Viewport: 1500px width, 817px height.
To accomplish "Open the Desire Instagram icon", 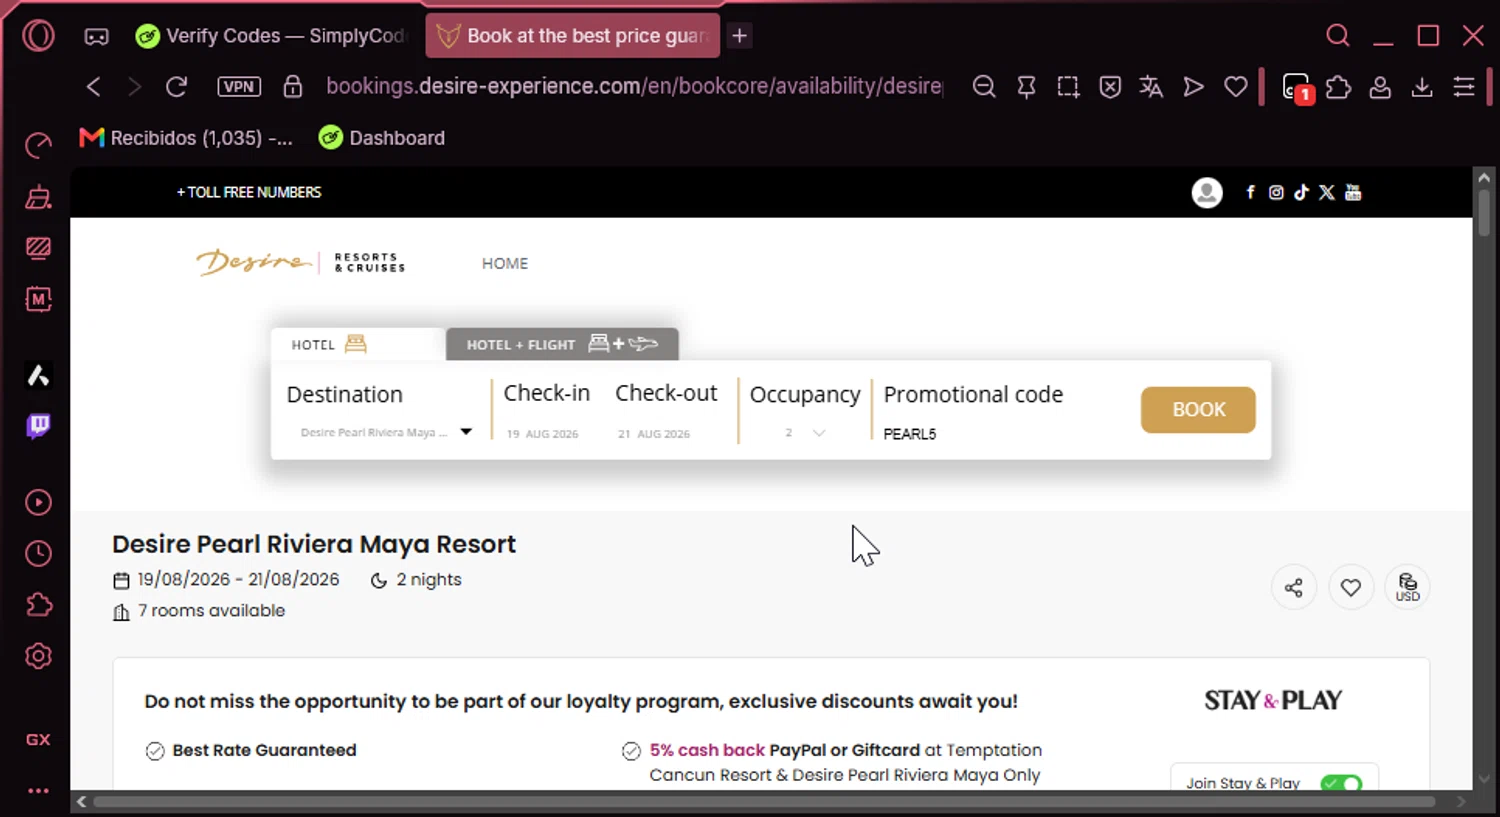I will pyautogui.click(x=1276, y=192).
